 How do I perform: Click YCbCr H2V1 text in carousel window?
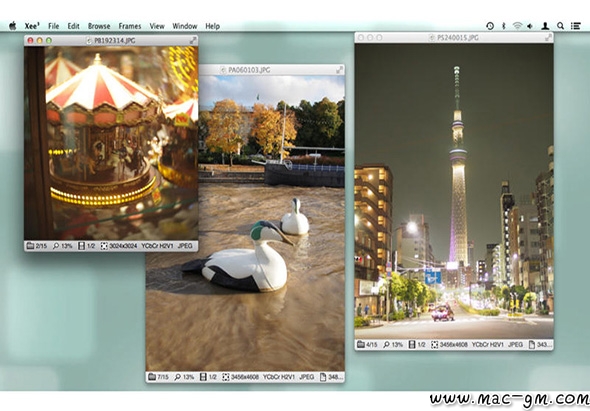(x=157, y=246)
